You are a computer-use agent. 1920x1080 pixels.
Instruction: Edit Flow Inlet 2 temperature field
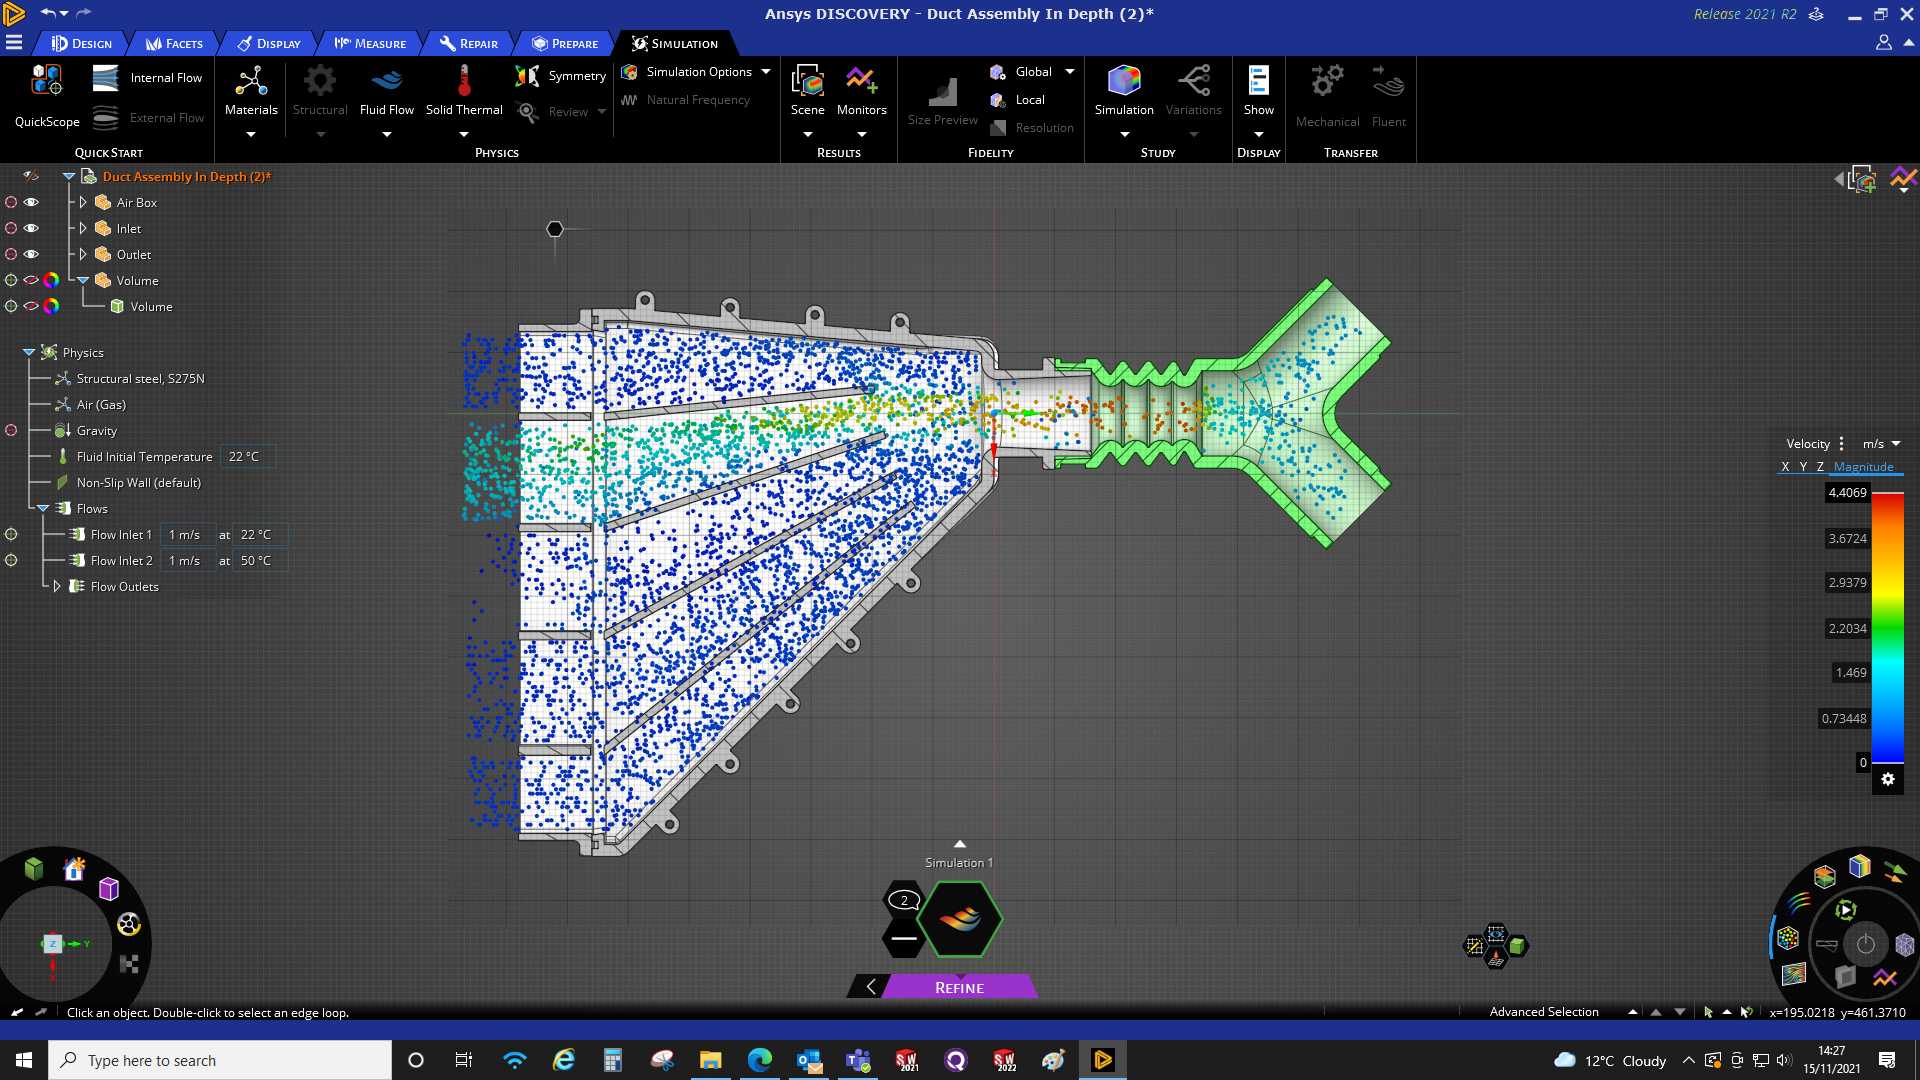(259, 560)
